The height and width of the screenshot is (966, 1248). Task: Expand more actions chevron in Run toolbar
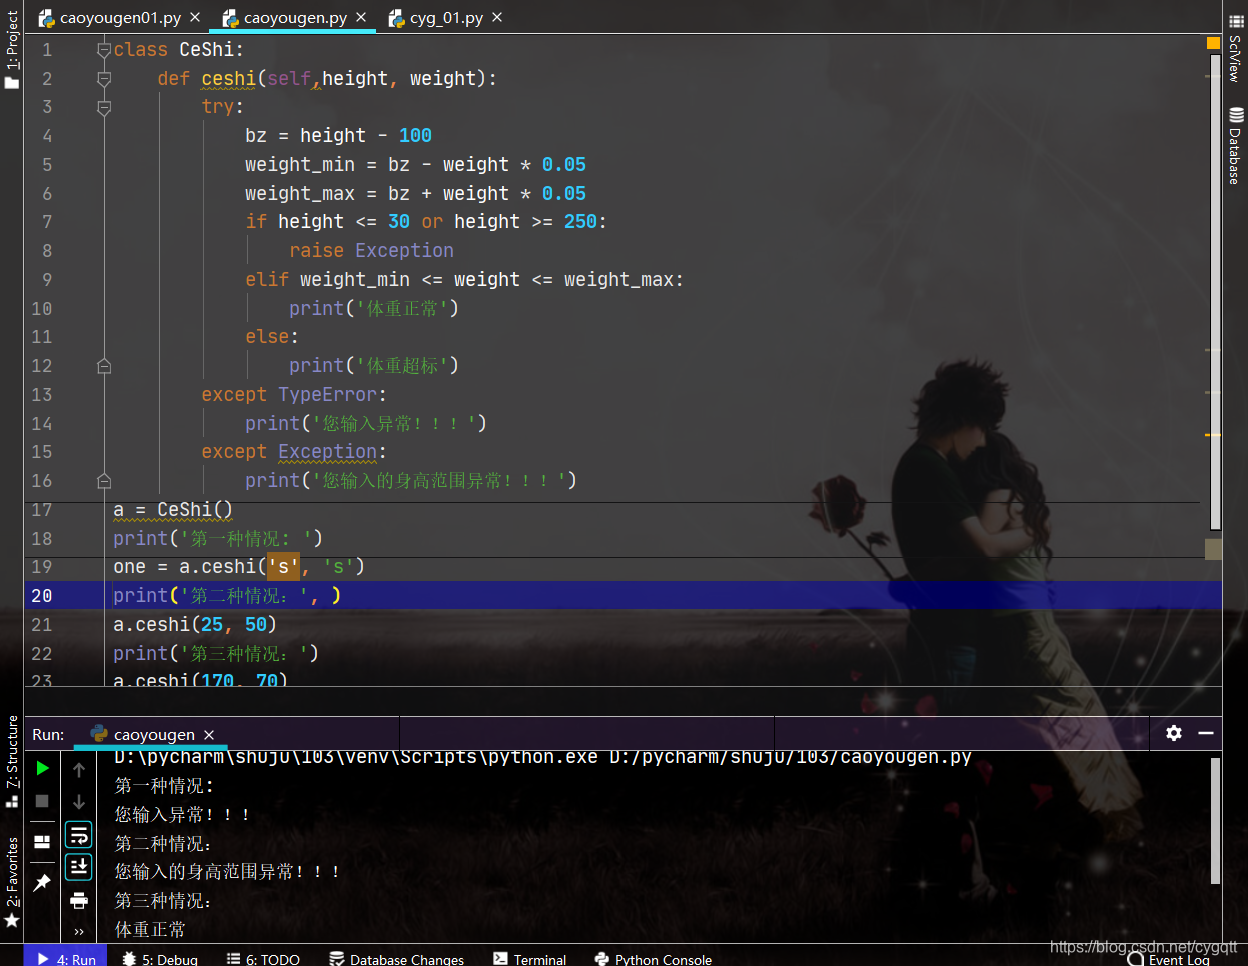tap(79, 932)
